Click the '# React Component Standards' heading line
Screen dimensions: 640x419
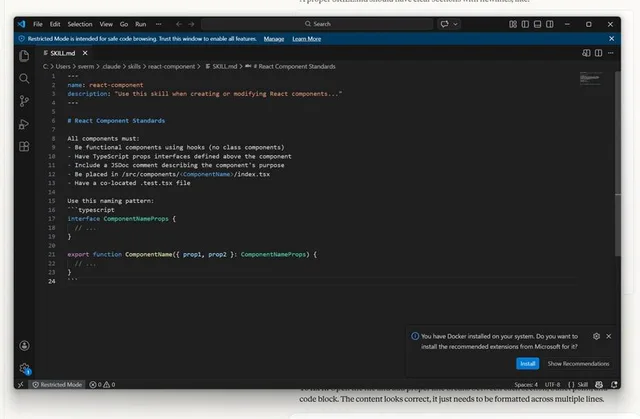pyautogui.click(x=116, y=121)
